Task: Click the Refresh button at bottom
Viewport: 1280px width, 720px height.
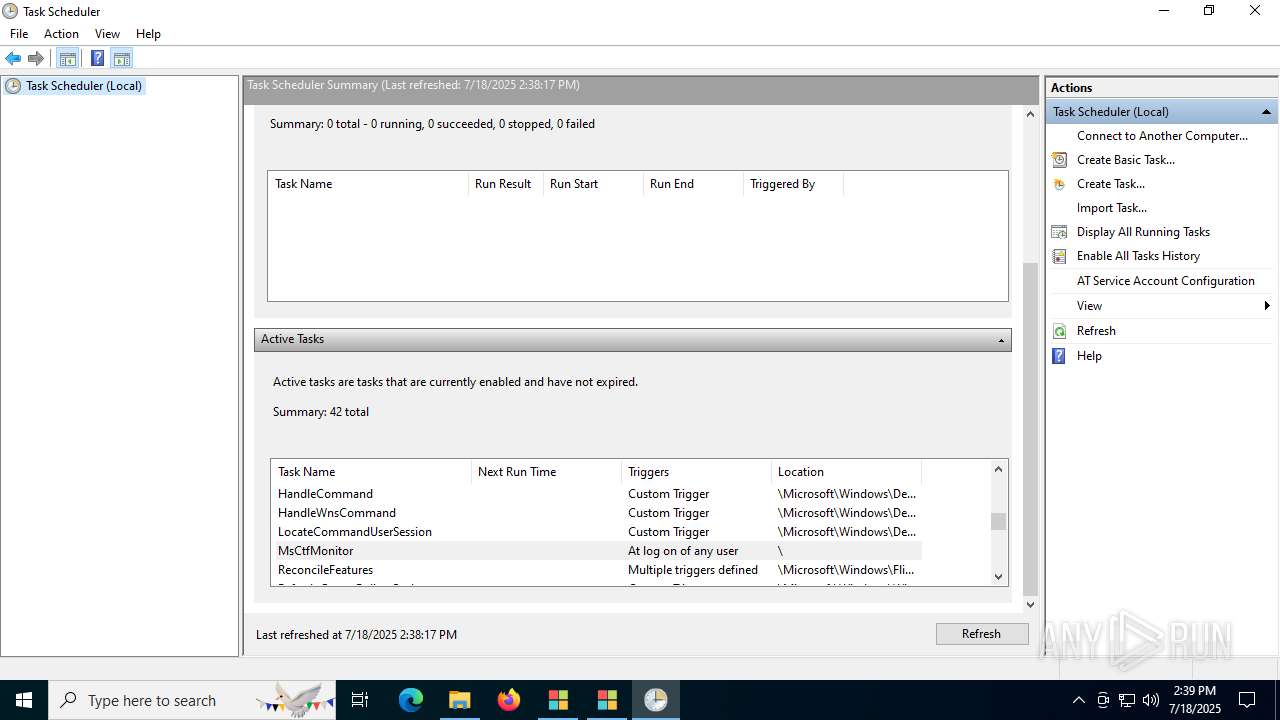Action: (x=981, y=634)
